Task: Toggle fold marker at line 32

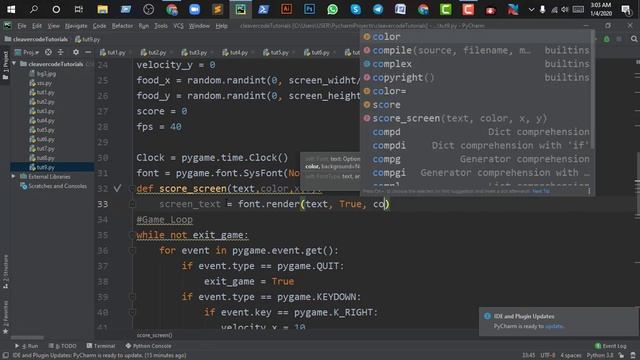Action: click(x=132, y=189)
